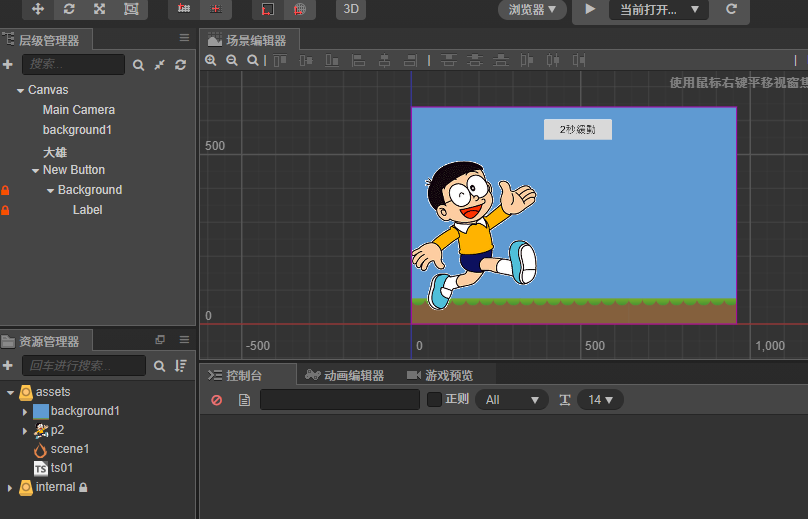The image size is (808, 519).
Task: Zoom out the scene view
Action: click(x=232, y=60)
